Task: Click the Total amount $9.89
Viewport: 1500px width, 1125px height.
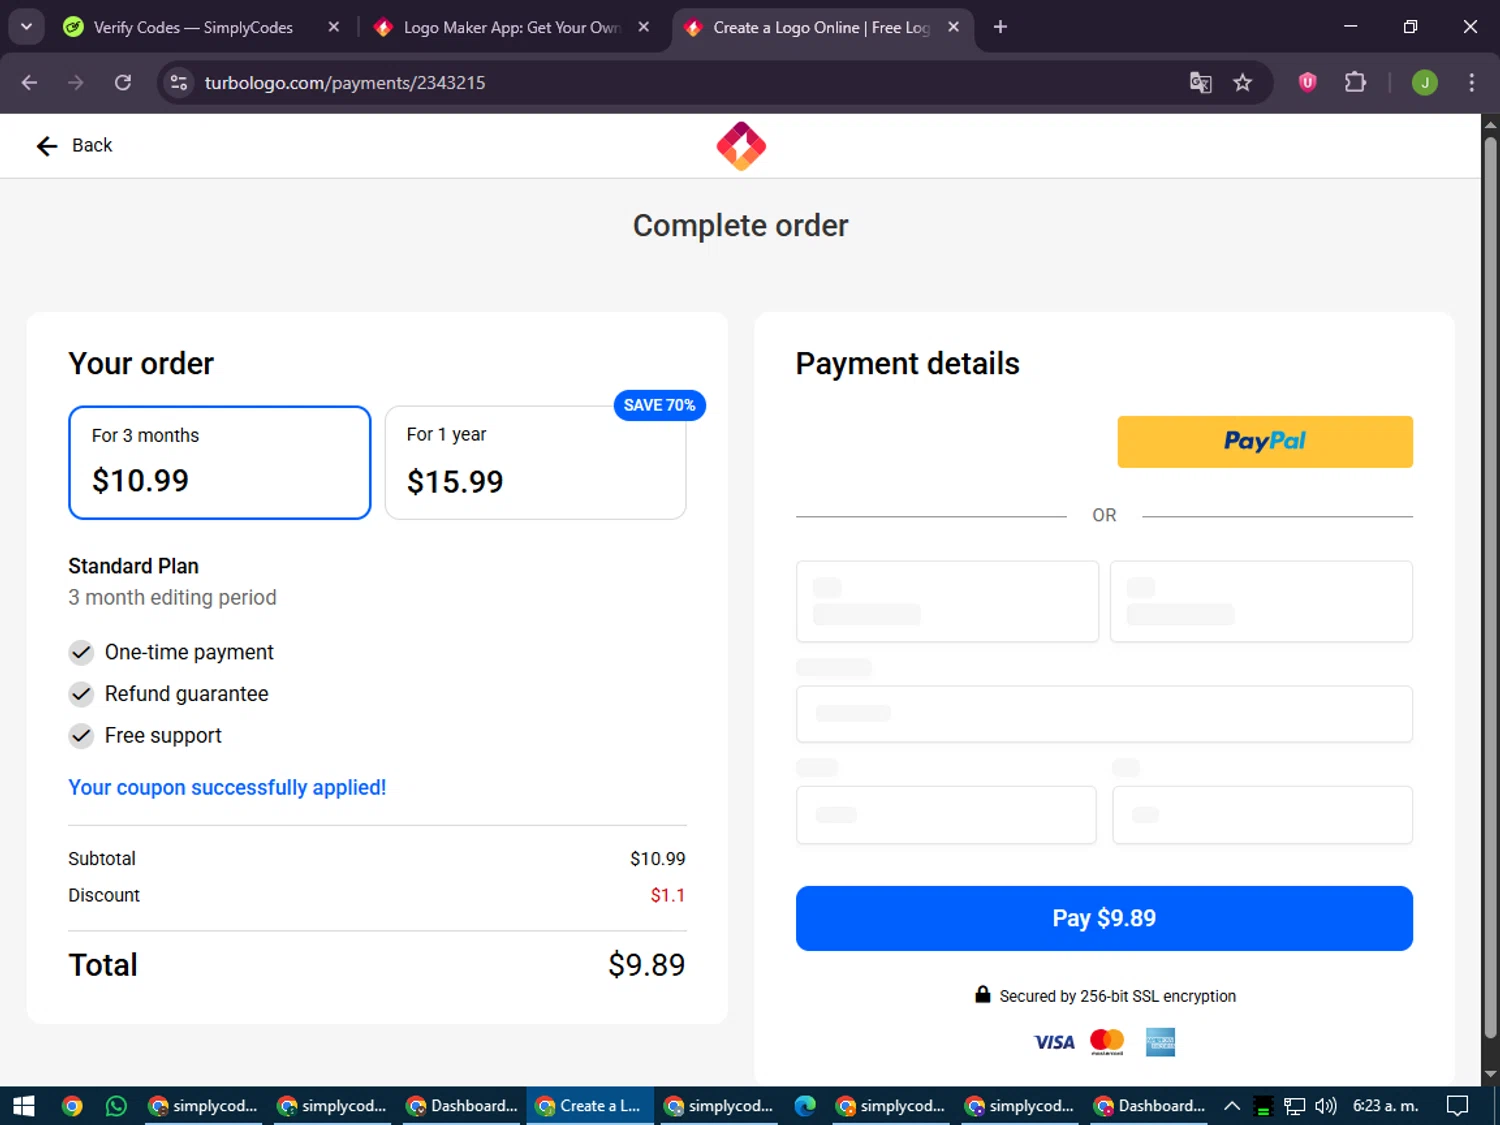Action: tap(646, 965)
